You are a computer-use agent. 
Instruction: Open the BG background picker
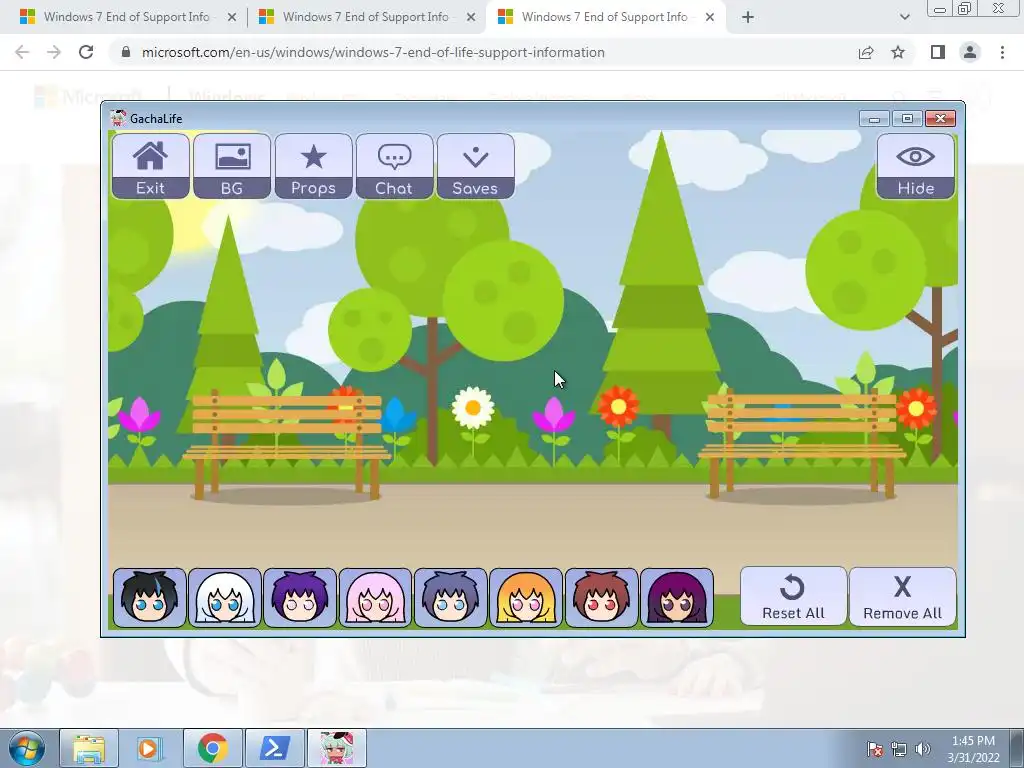232,167
